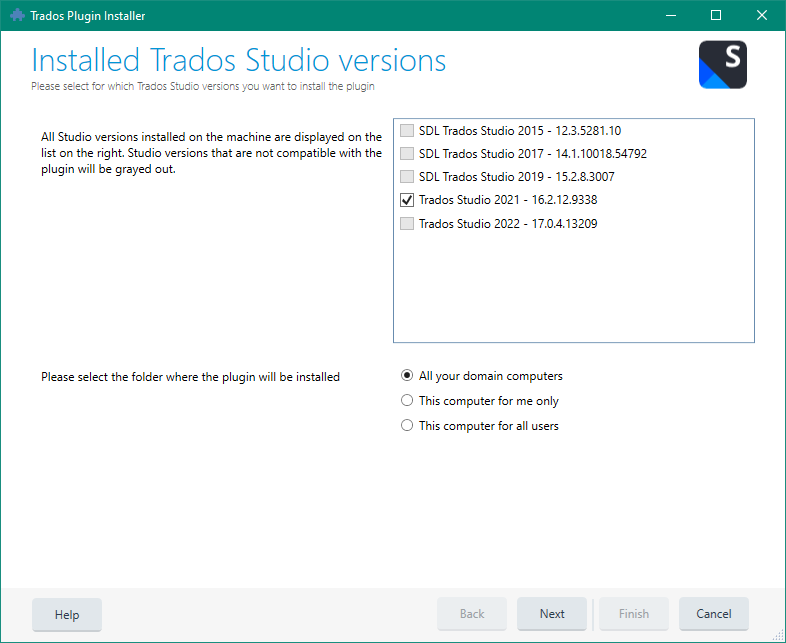Viewport: 786px width, 643px height.
Task: Click 'SDL Trados Studio 2017 - 14.1.10018.54792' label
Action: click(x=533, y=154)
